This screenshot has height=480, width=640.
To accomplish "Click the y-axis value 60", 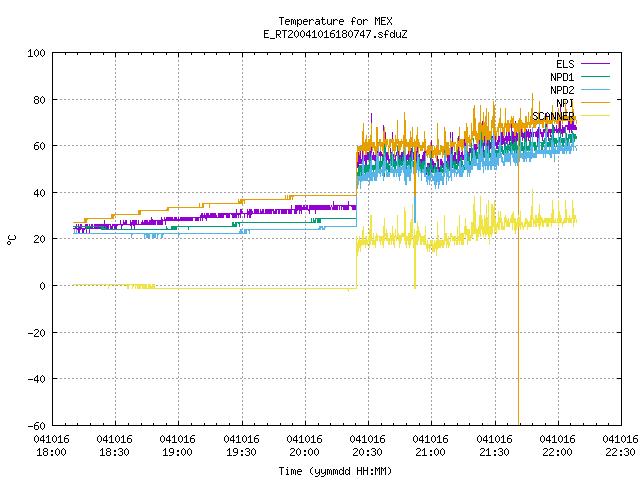I will point(40,146).
